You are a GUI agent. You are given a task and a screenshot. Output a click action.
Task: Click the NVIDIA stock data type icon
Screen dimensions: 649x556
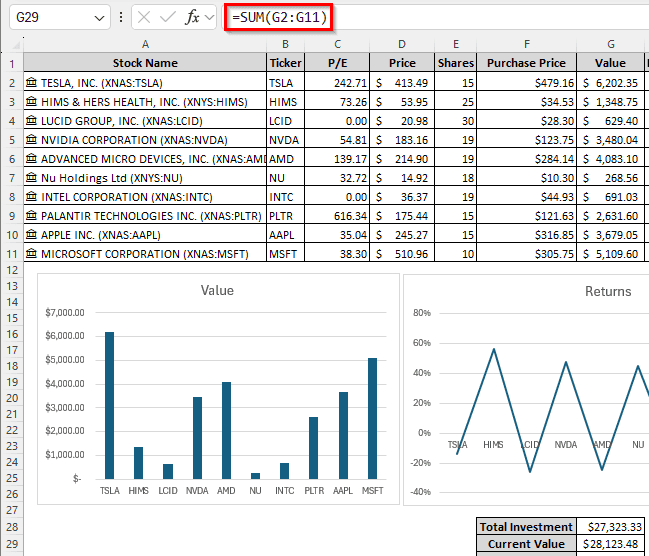coord(31,140)
